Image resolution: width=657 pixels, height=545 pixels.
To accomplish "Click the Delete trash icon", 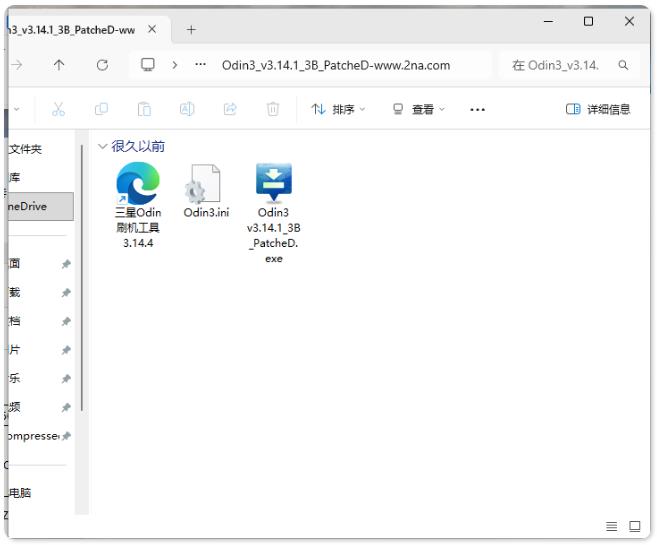I will [x=273, y=109].
